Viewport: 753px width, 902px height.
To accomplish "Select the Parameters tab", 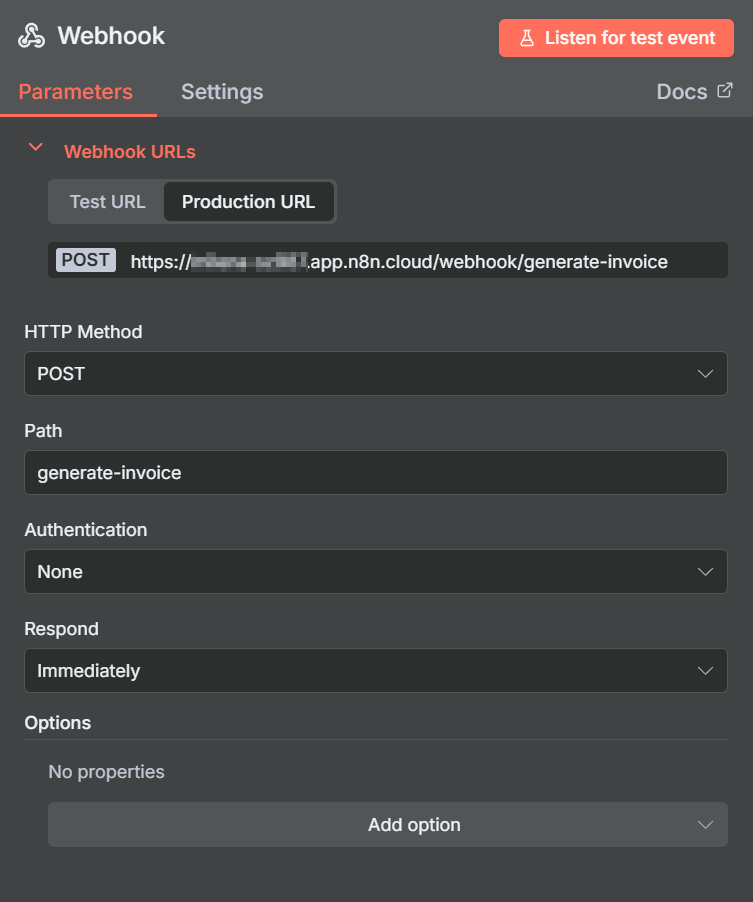I will (x=75, y=91).
